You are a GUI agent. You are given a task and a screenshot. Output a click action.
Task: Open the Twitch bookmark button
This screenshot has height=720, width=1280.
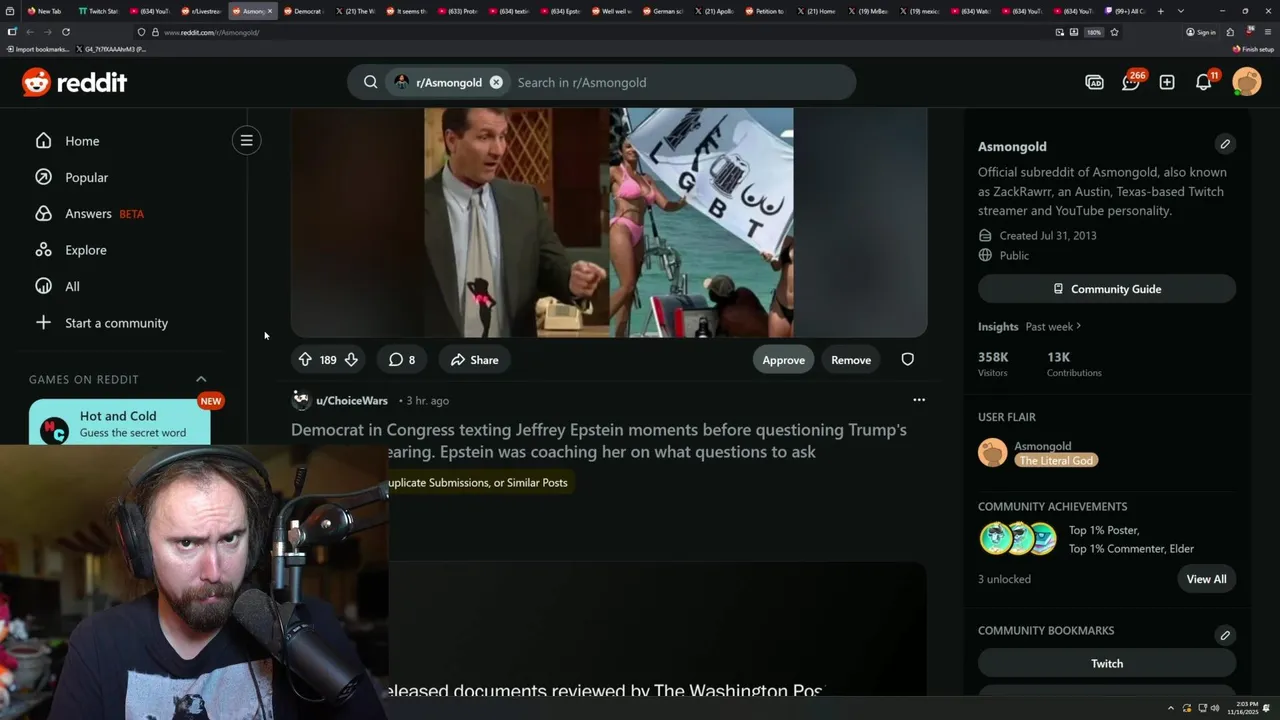(1107, 663)
